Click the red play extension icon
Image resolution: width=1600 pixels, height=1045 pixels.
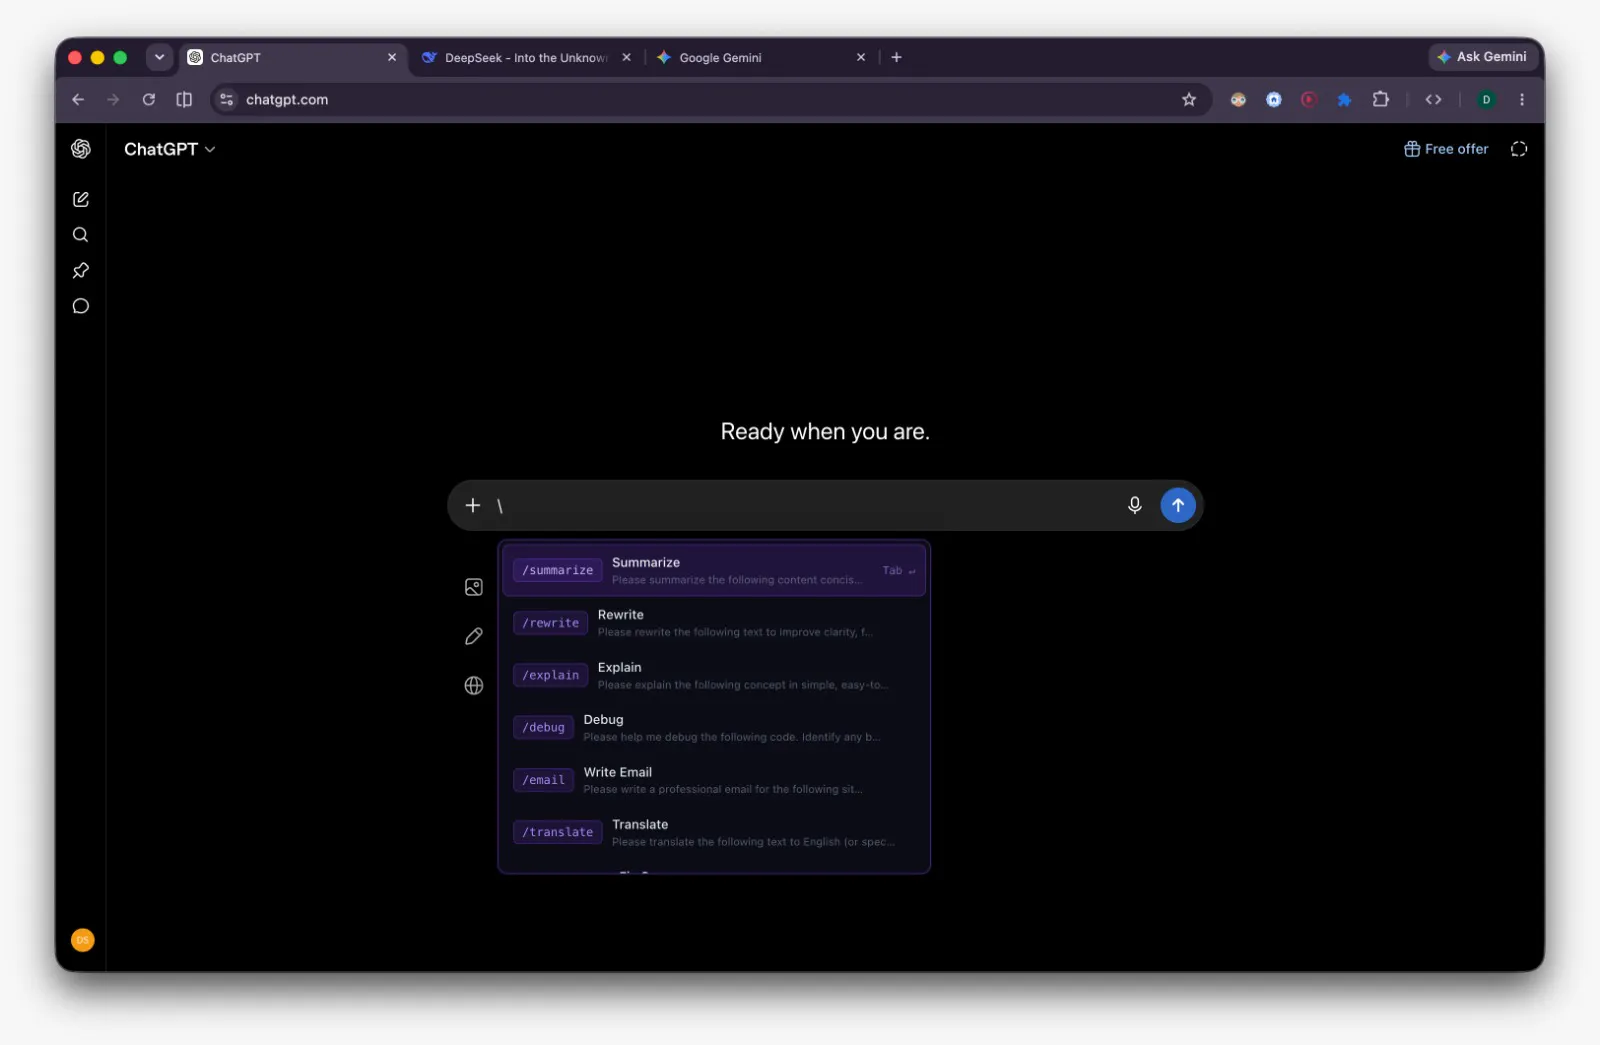(x=1308, y=99)
